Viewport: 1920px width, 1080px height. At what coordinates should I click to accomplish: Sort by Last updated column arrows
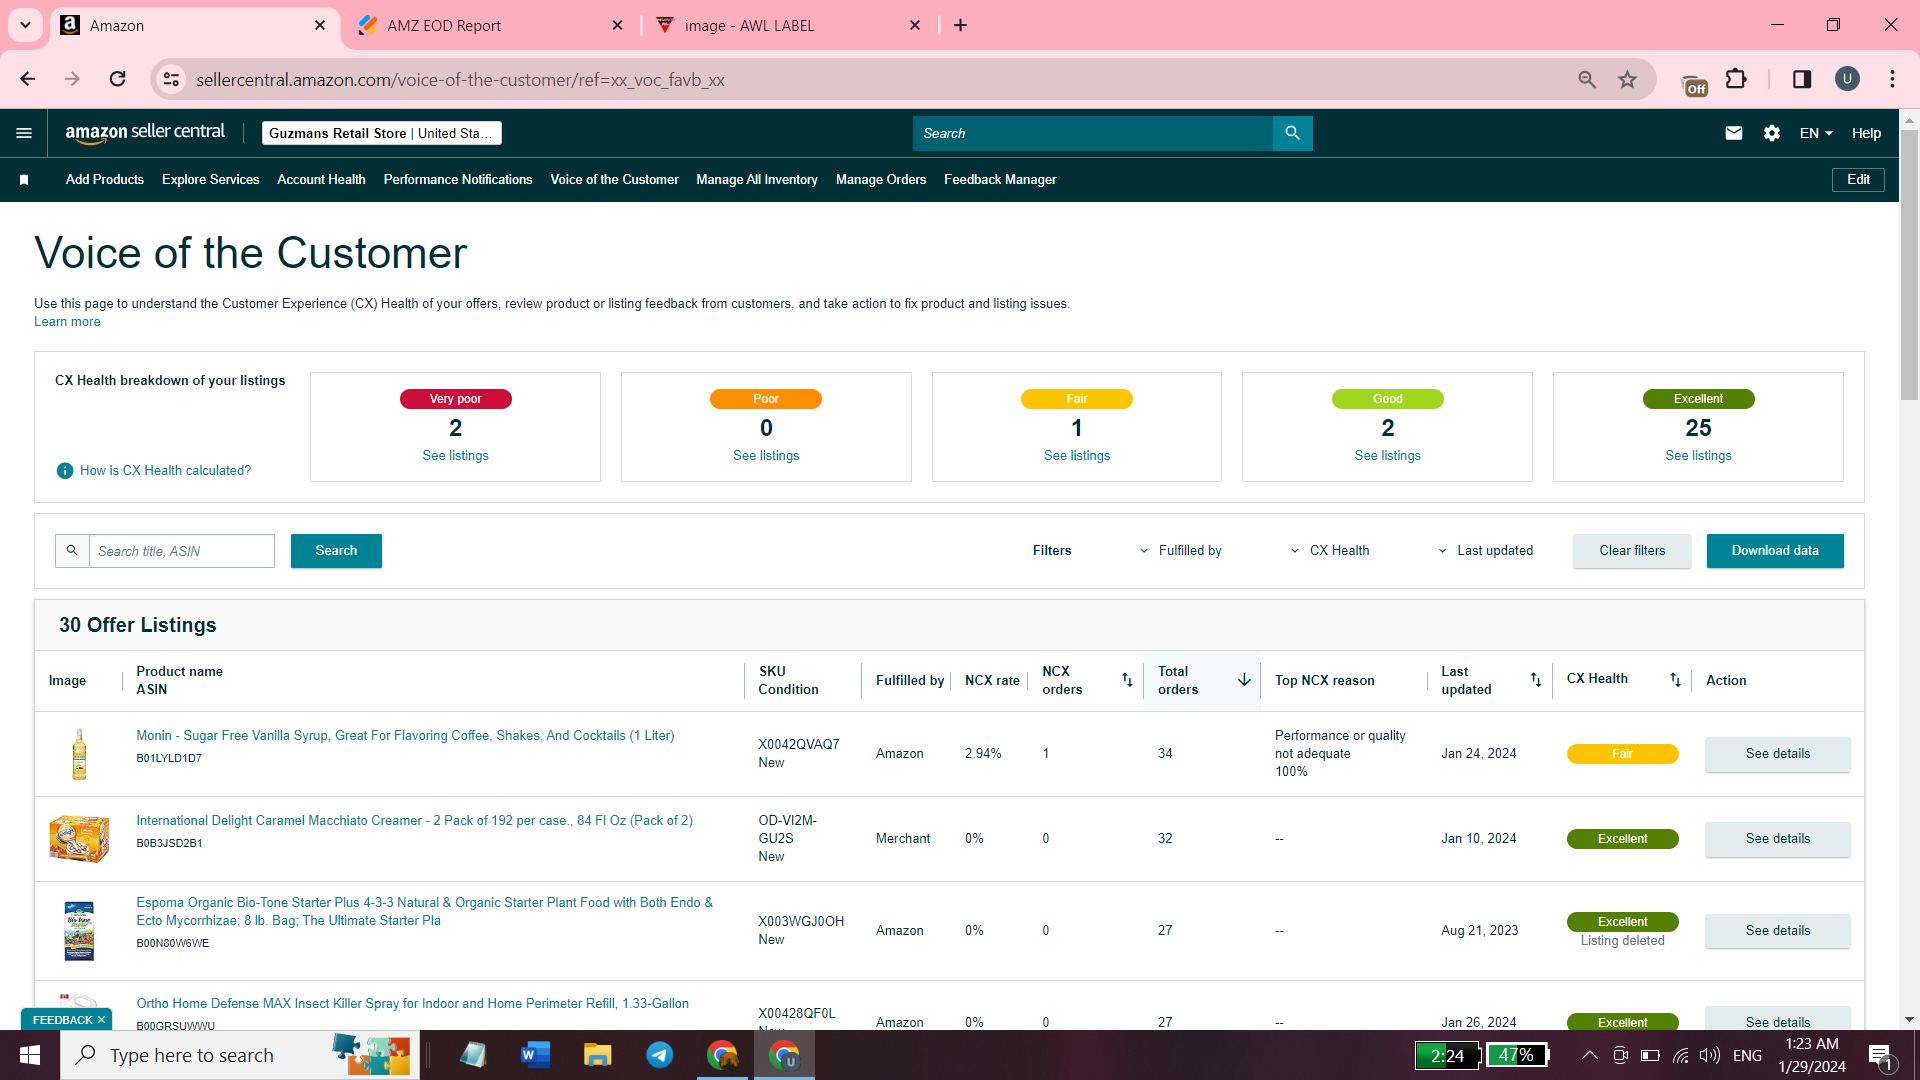tap(1535, 680)
